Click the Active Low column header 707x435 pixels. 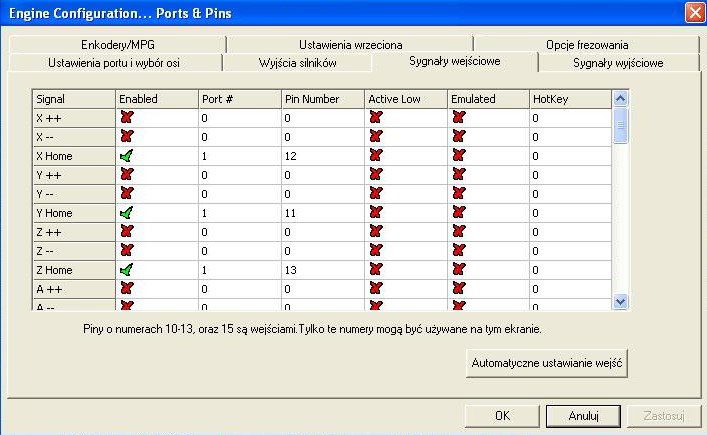click(406, 99)
